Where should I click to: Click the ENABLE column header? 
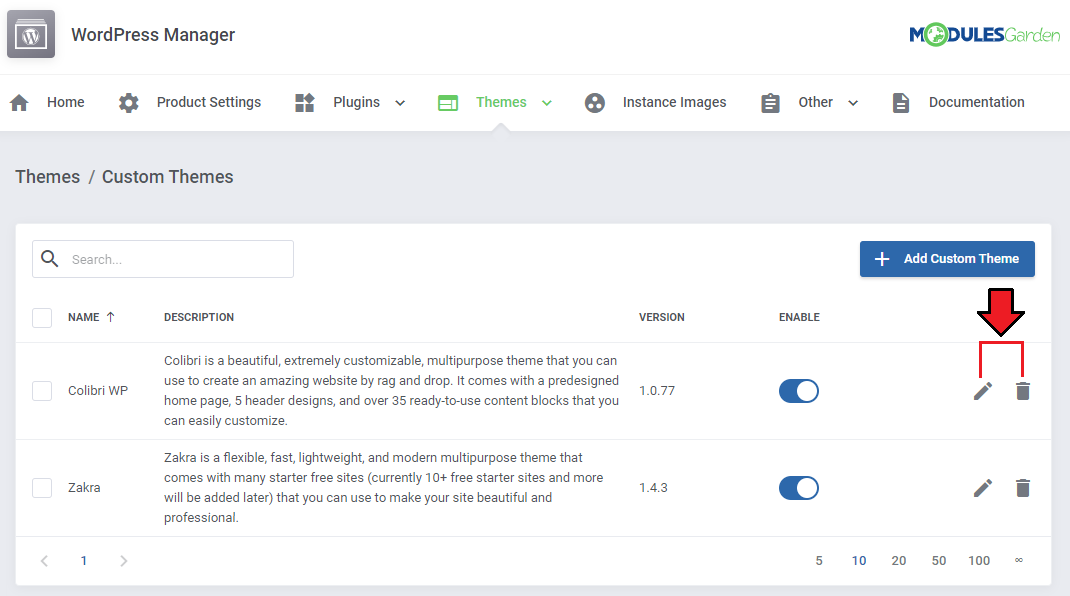click(x=799, y=317)
